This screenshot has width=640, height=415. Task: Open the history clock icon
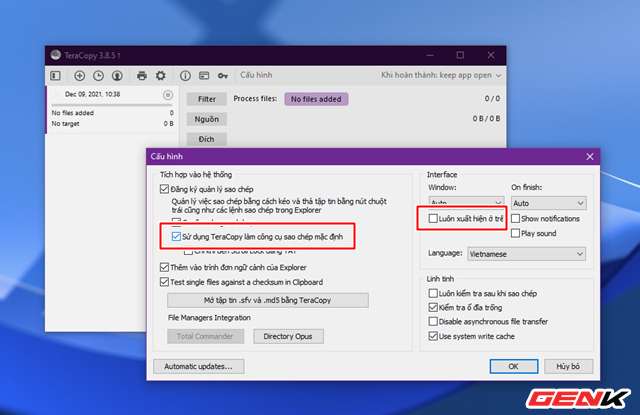(98, 75)
